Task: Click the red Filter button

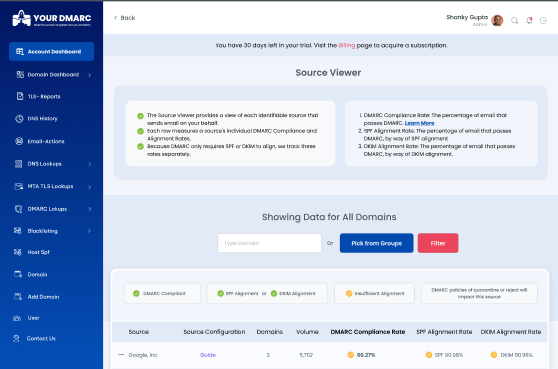Action: pyautogui.click(x=438, y=243)
